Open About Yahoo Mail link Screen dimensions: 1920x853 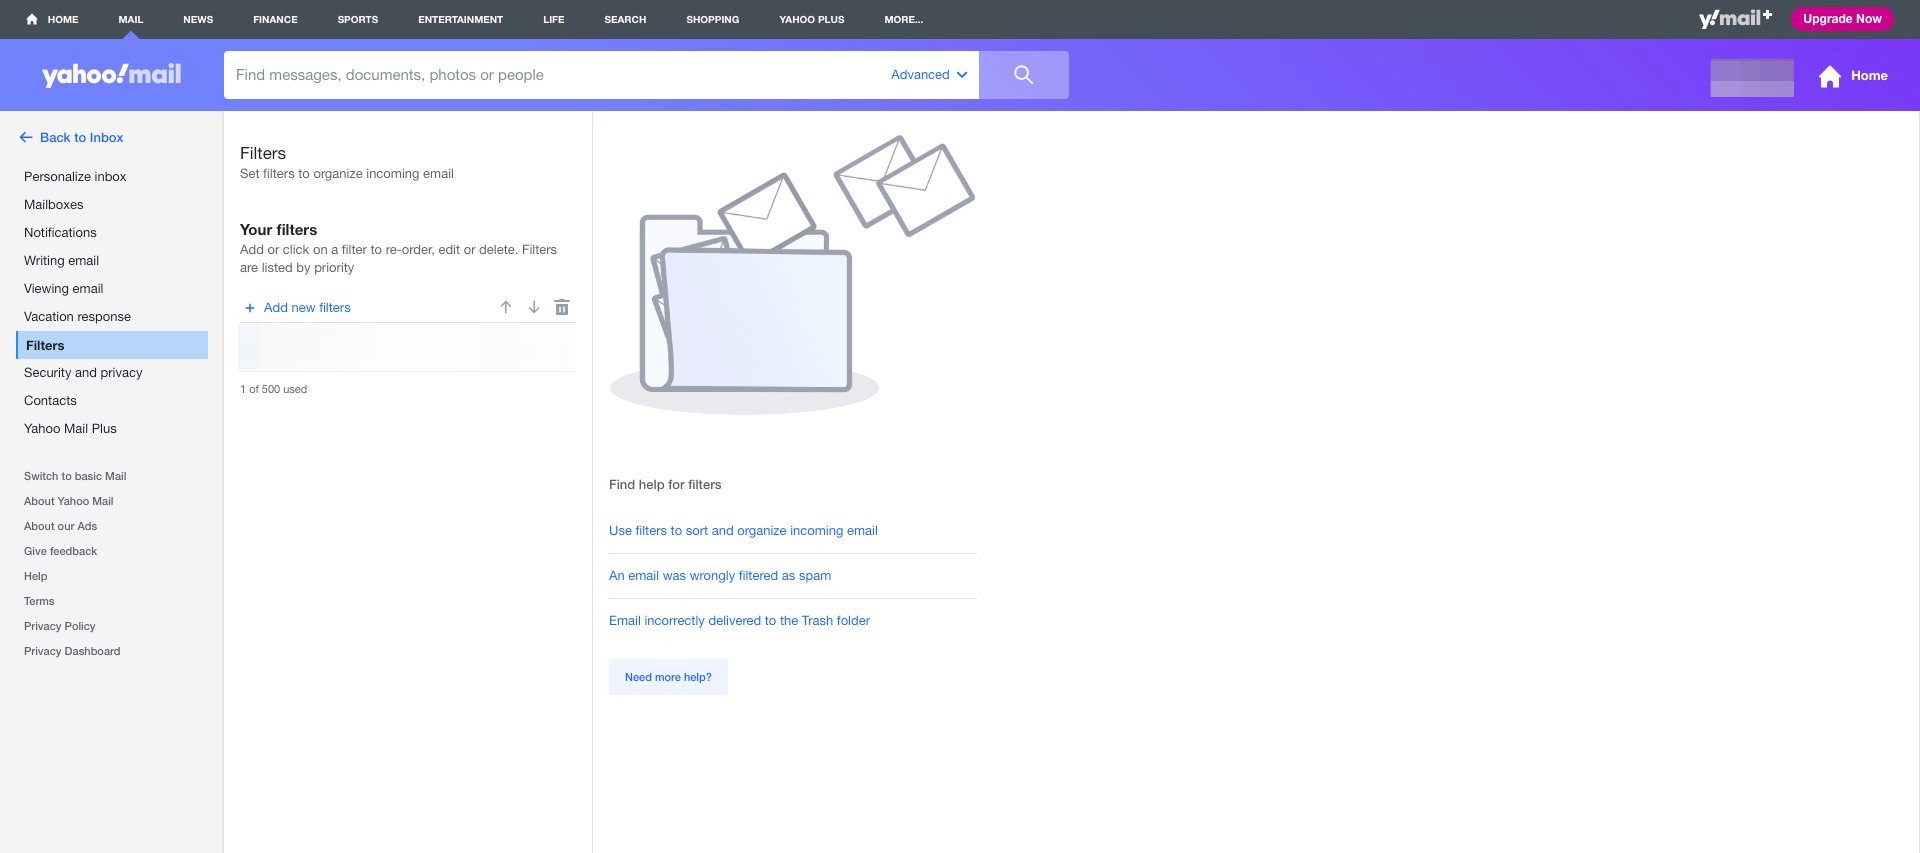coord(68,501)
